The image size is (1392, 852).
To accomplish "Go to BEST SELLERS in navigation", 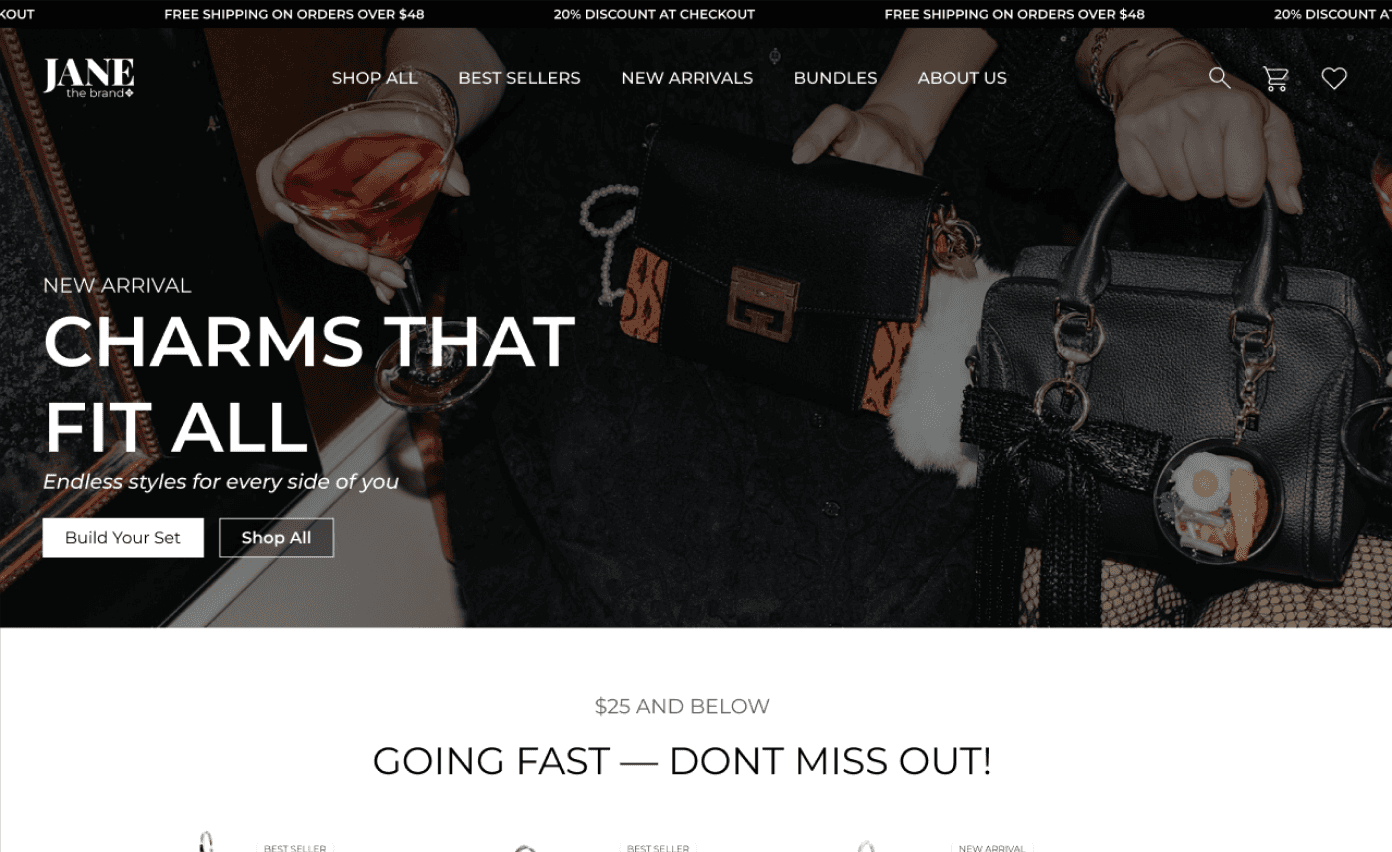I will (519, 78).
